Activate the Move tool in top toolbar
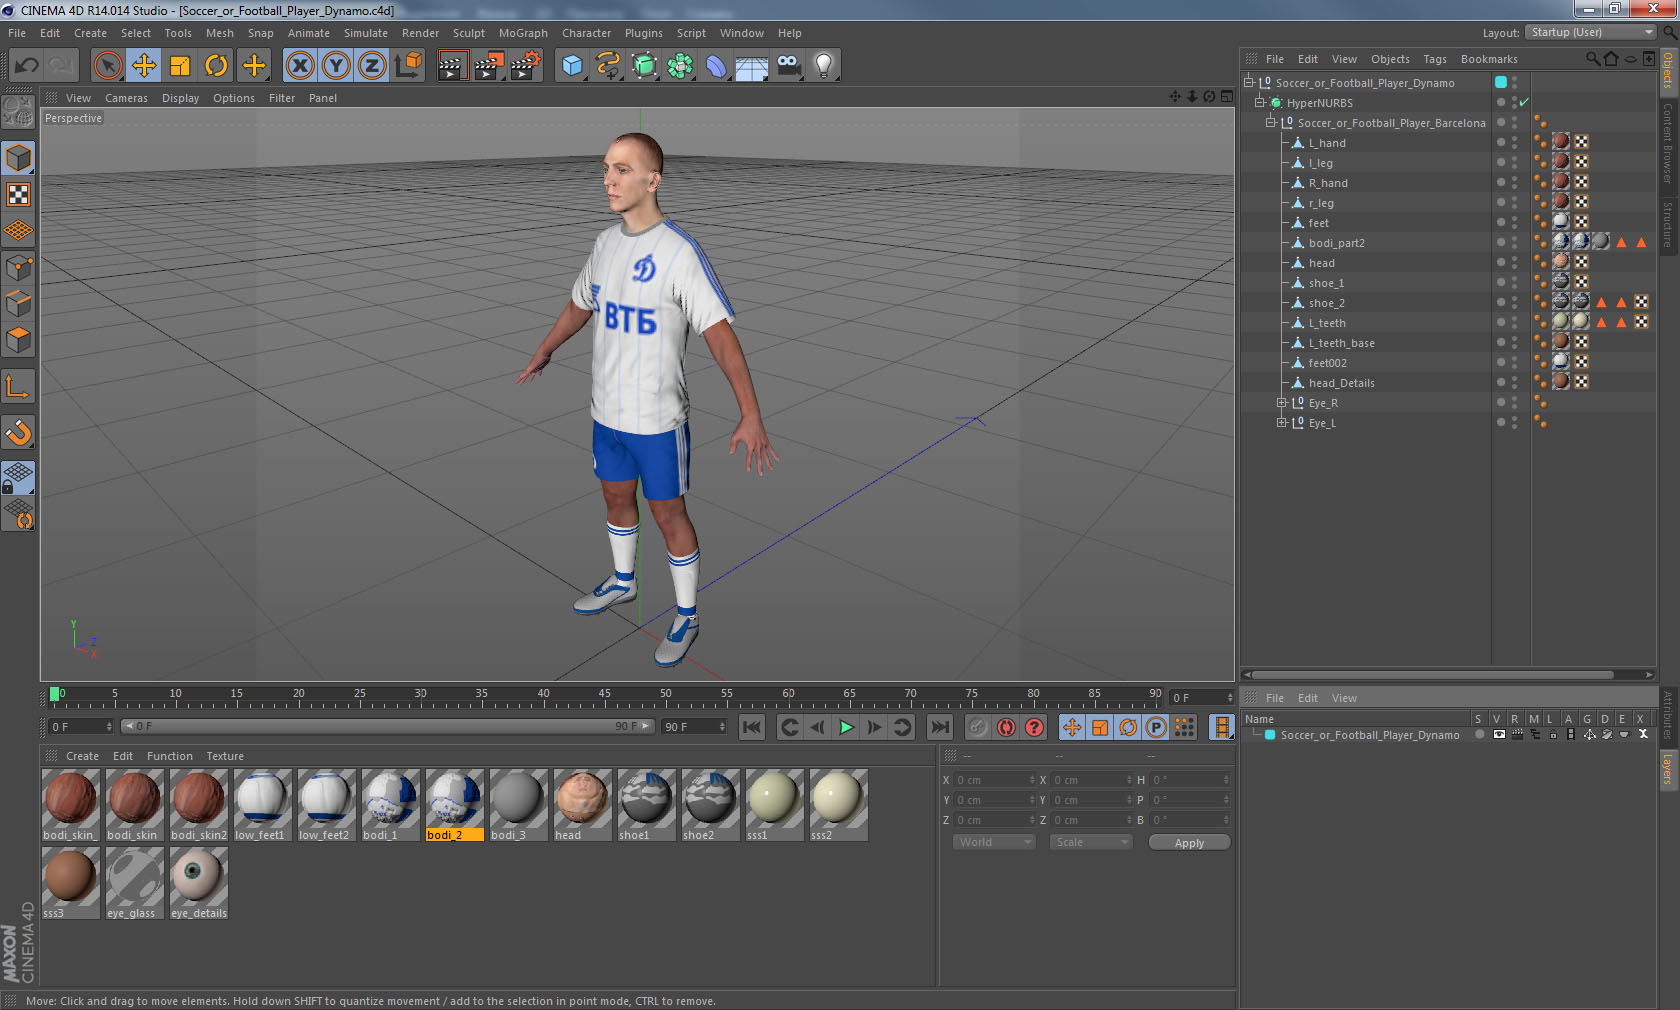1680x1010 pixels. click(144, 66)
